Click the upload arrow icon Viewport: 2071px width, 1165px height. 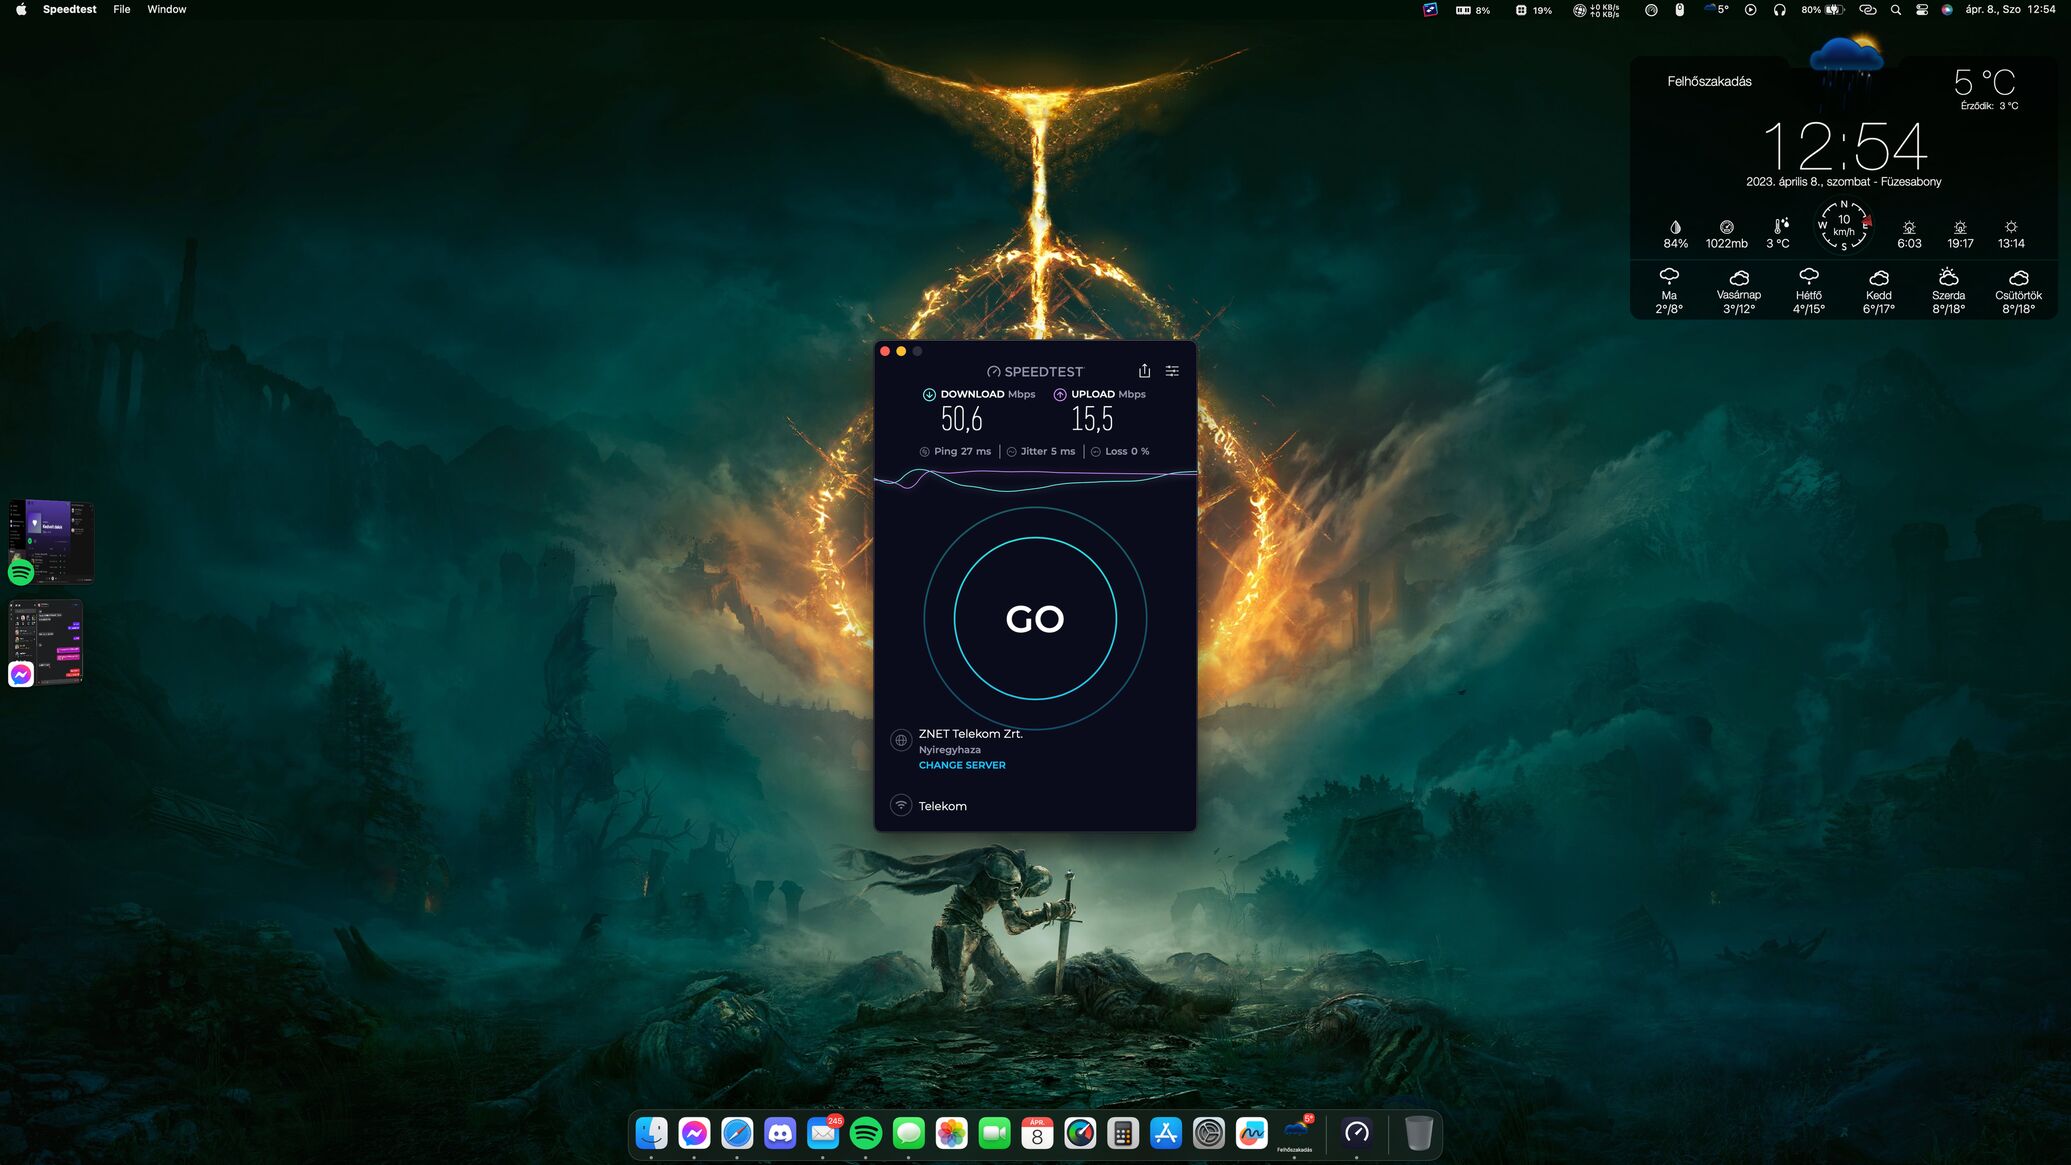click(1060, 394)
